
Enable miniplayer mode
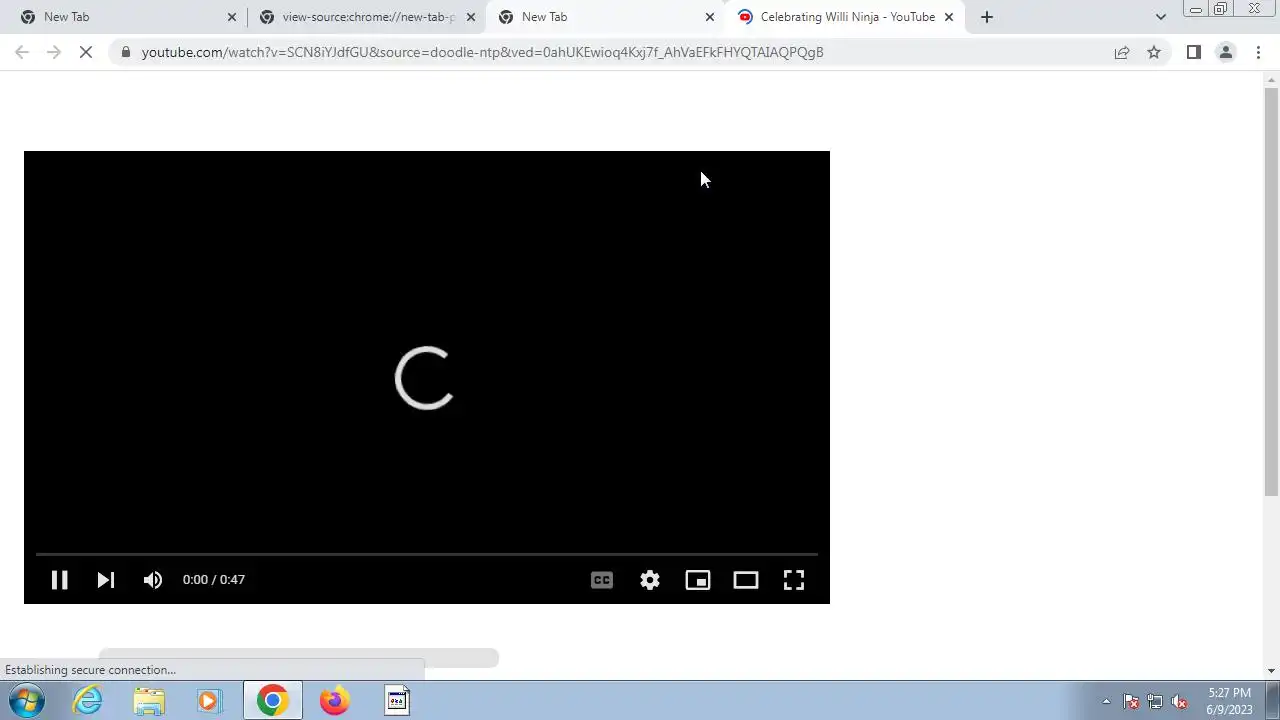coord(698,580)
